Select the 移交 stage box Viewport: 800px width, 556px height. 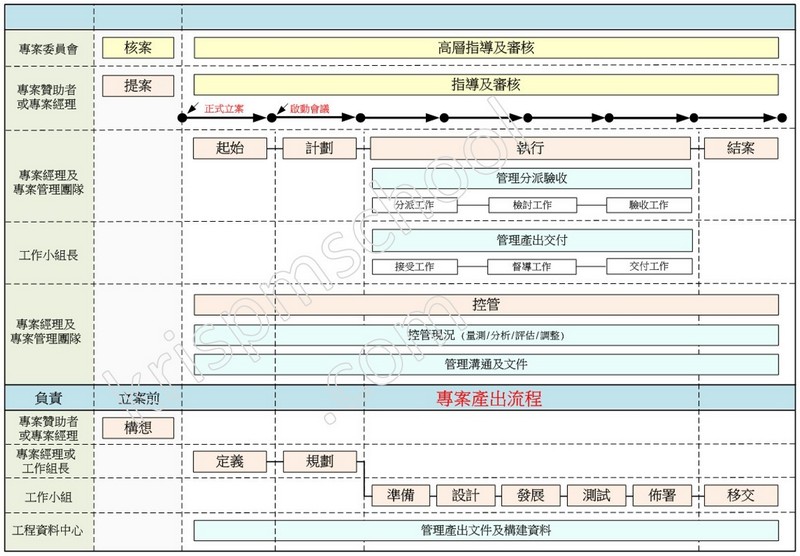(740, 496)
